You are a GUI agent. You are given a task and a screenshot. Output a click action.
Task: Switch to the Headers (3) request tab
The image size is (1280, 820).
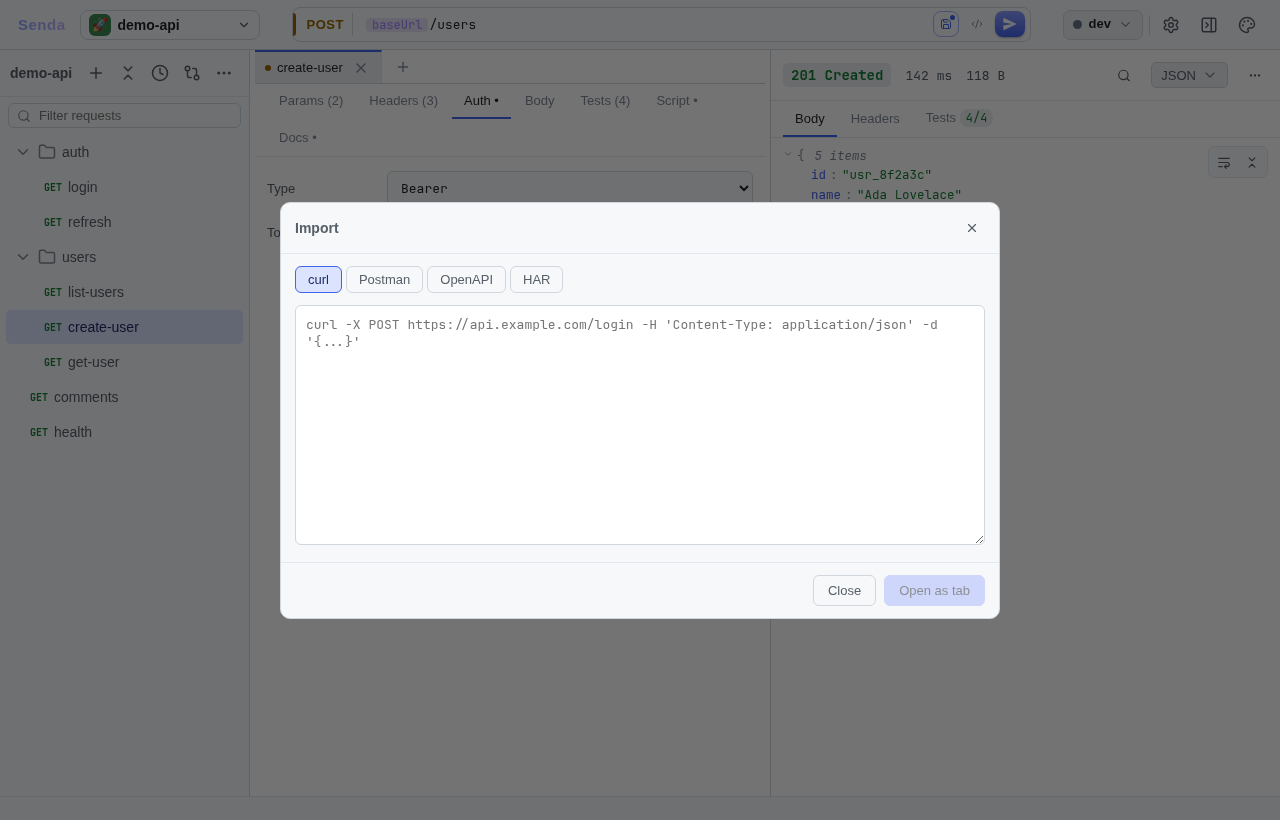[404, 101]
